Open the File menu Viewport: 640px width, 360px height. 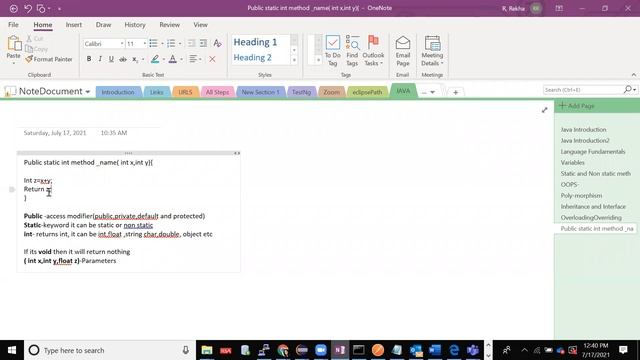(x=13, y=25)
